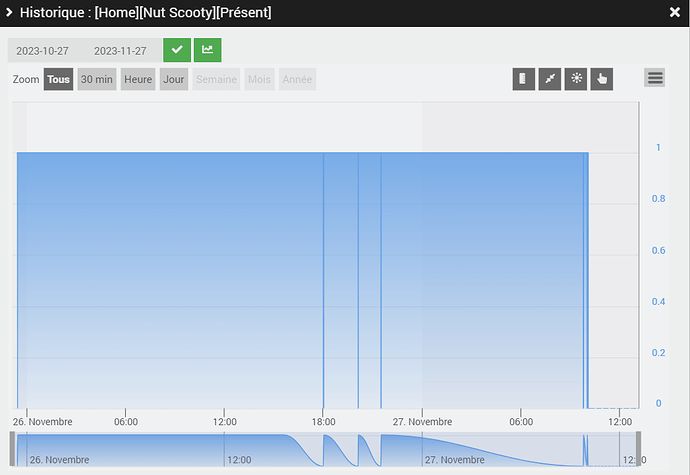This screenshot has height=475, width=690.
Task: Select the Jour zoom range
Action: [174, 79]
